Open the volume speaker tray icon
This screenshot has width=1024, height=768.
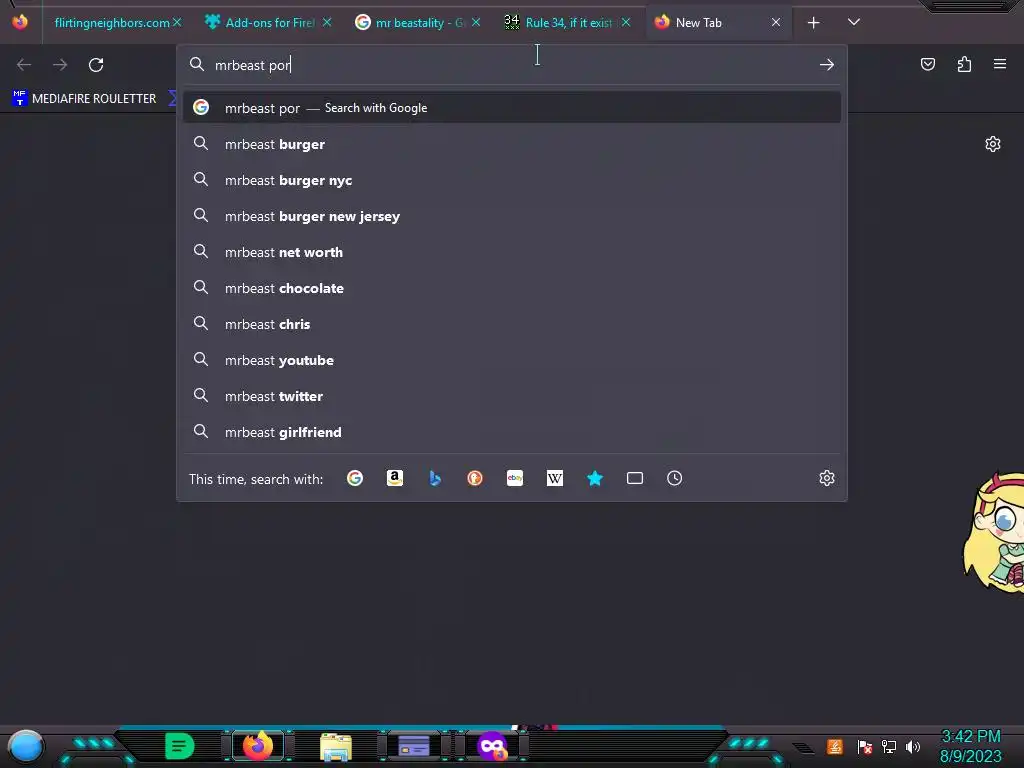[x=913, y=746]
